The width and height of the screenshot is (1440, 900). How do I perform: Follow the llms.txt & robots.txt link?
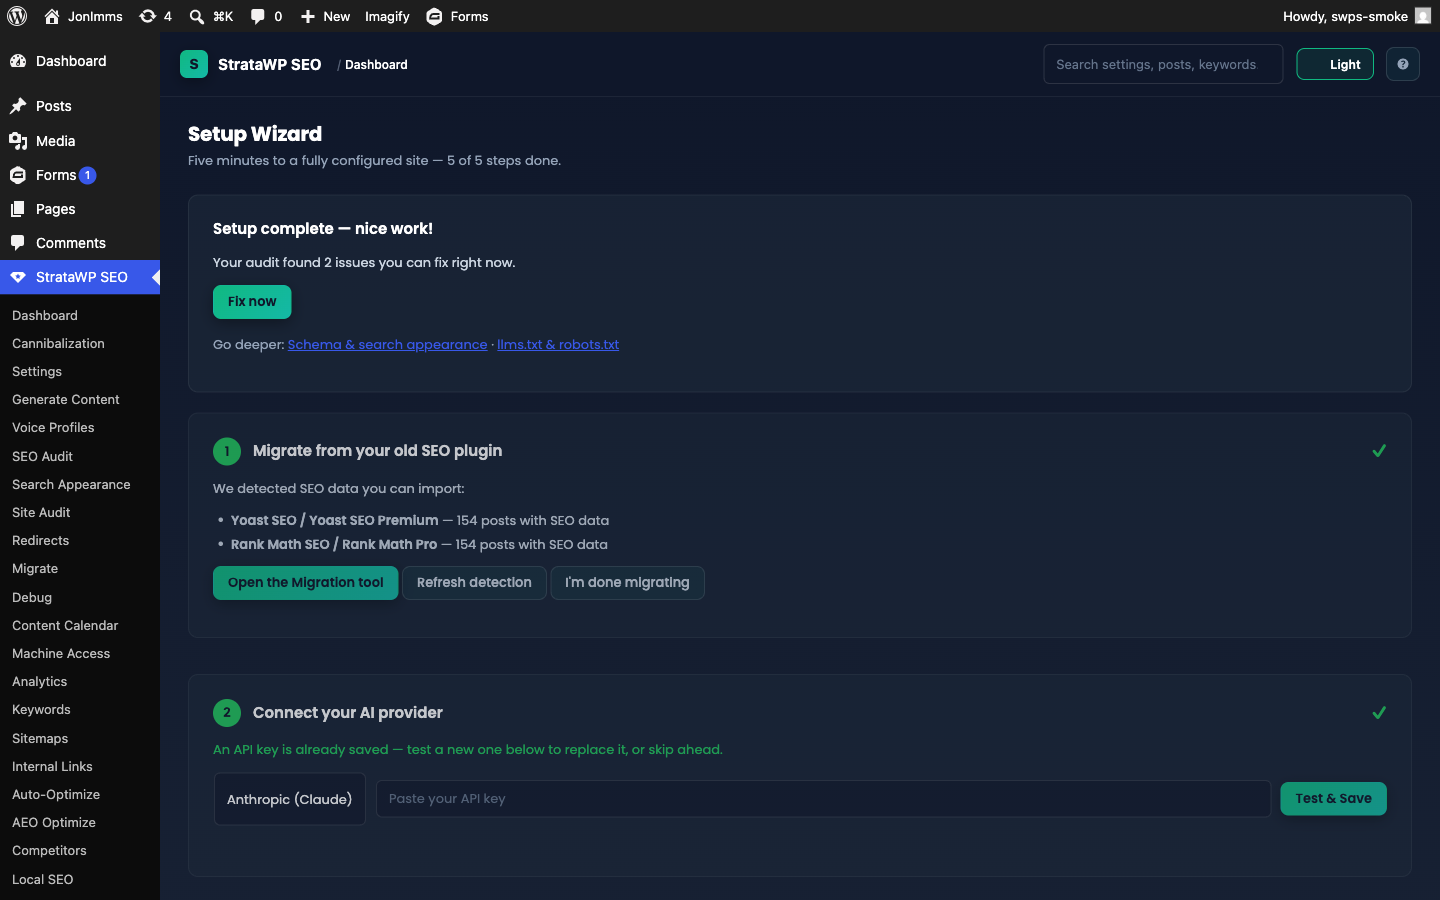click(558, 344)
